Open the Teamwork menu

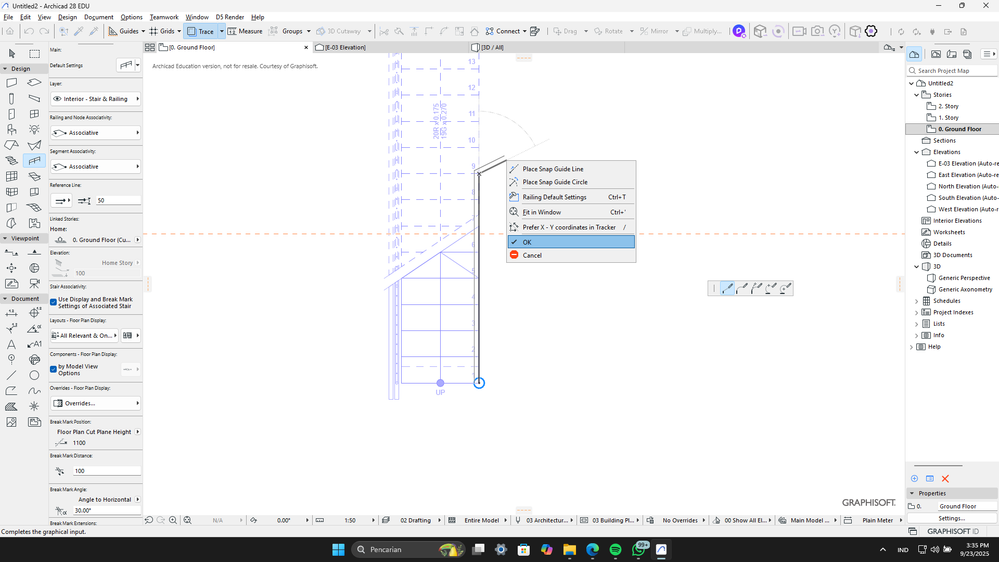point(164,17)
